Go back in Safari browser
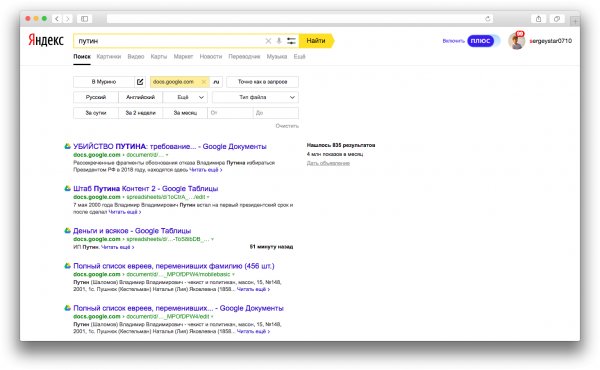 57,19
